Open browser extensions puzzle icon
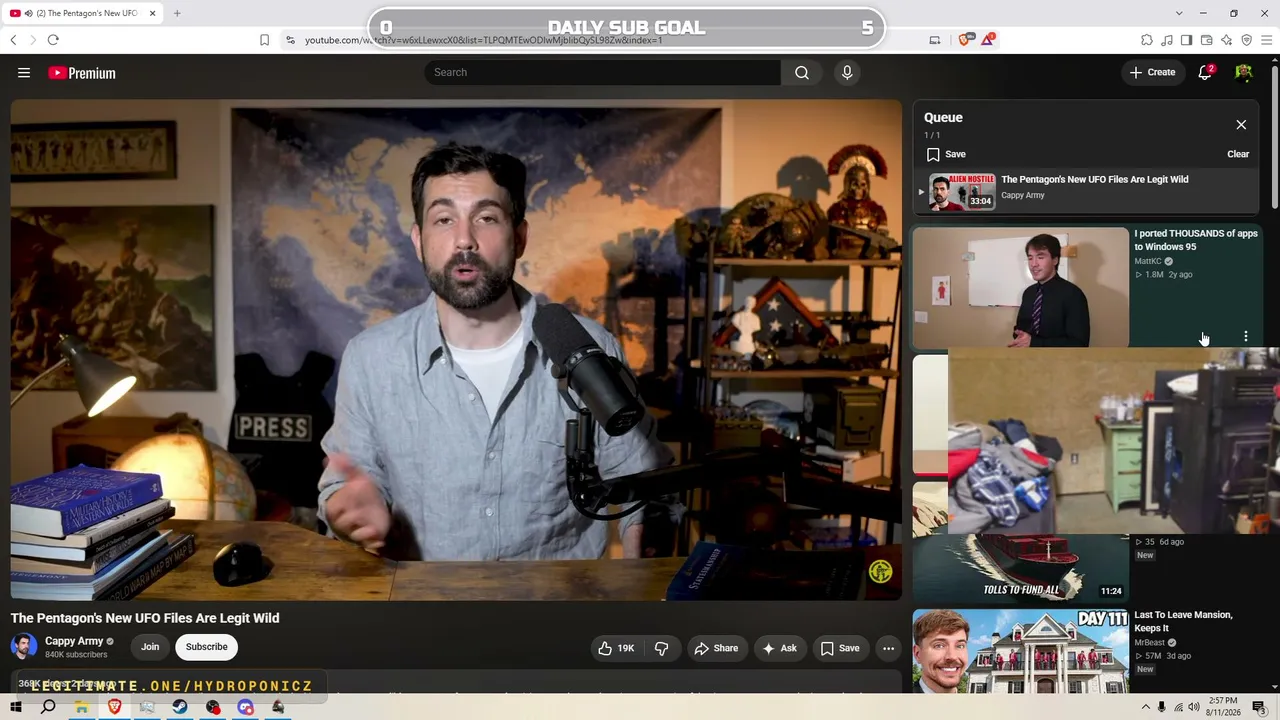Viewport: 1280px width, 720px height. pyautogui.click(x=1147, y=40)
